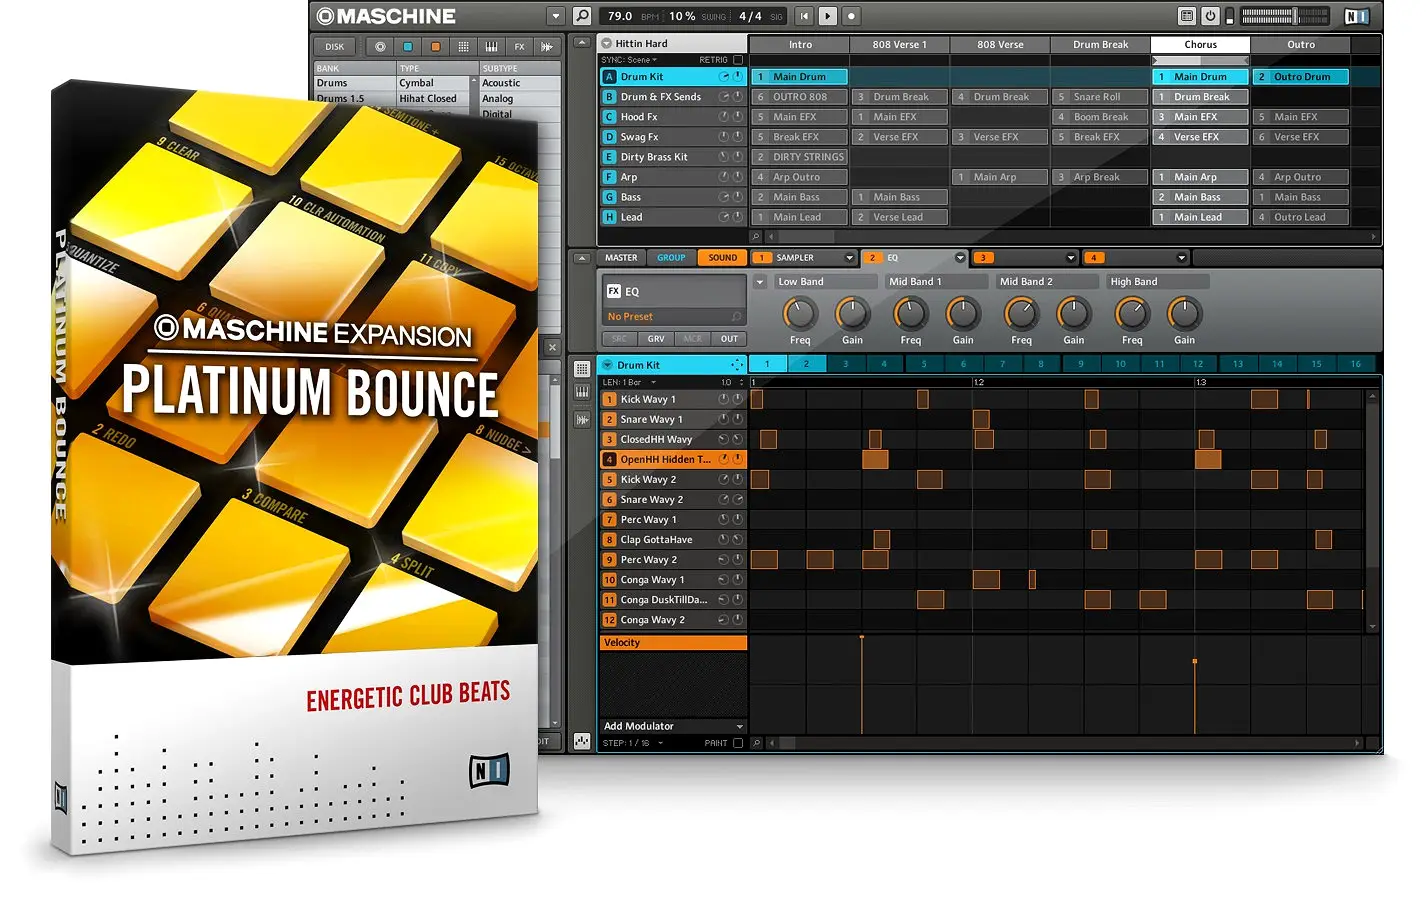The width and height of the screenshot is (1426, 898).
Task: Select the blue group filter icon in the browser
Action: pyautogui.click(x=408, y=47)
